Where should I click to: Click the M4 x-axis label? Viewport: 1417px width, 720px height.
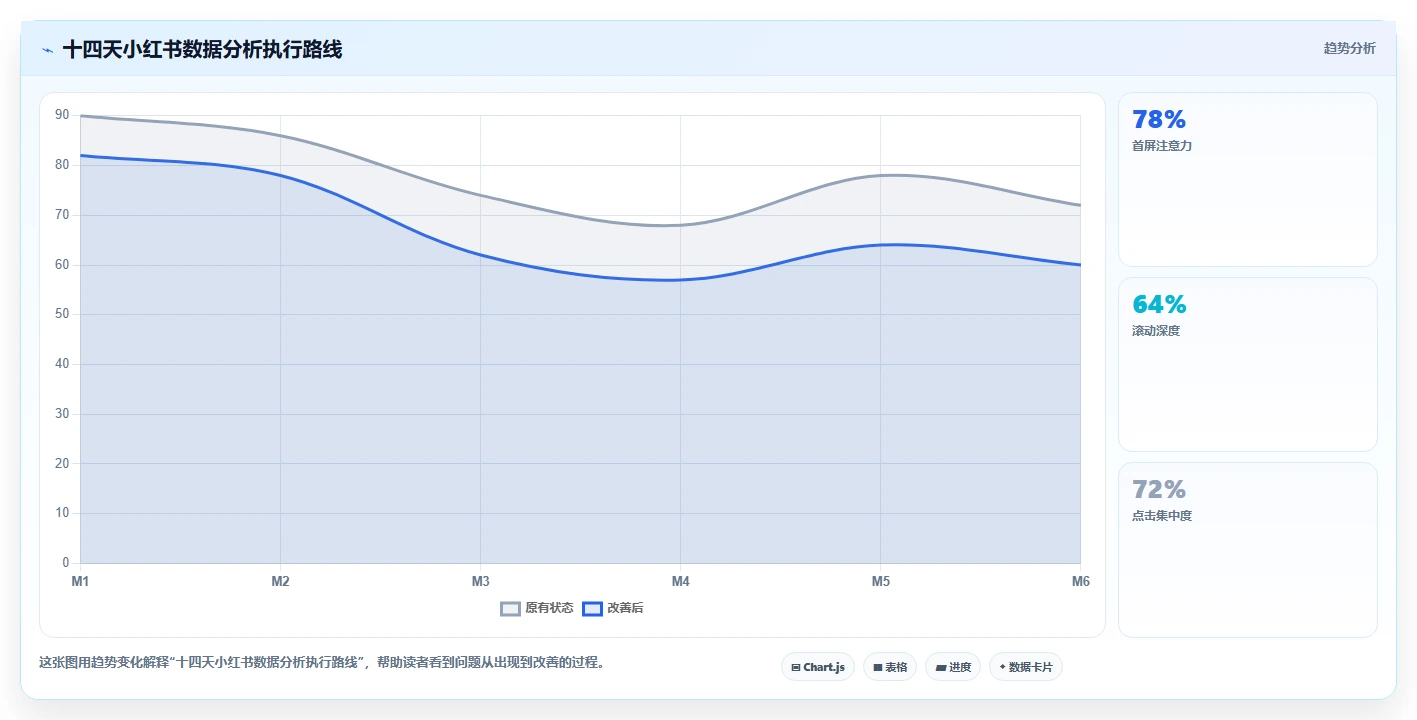(x=680, y=581)
